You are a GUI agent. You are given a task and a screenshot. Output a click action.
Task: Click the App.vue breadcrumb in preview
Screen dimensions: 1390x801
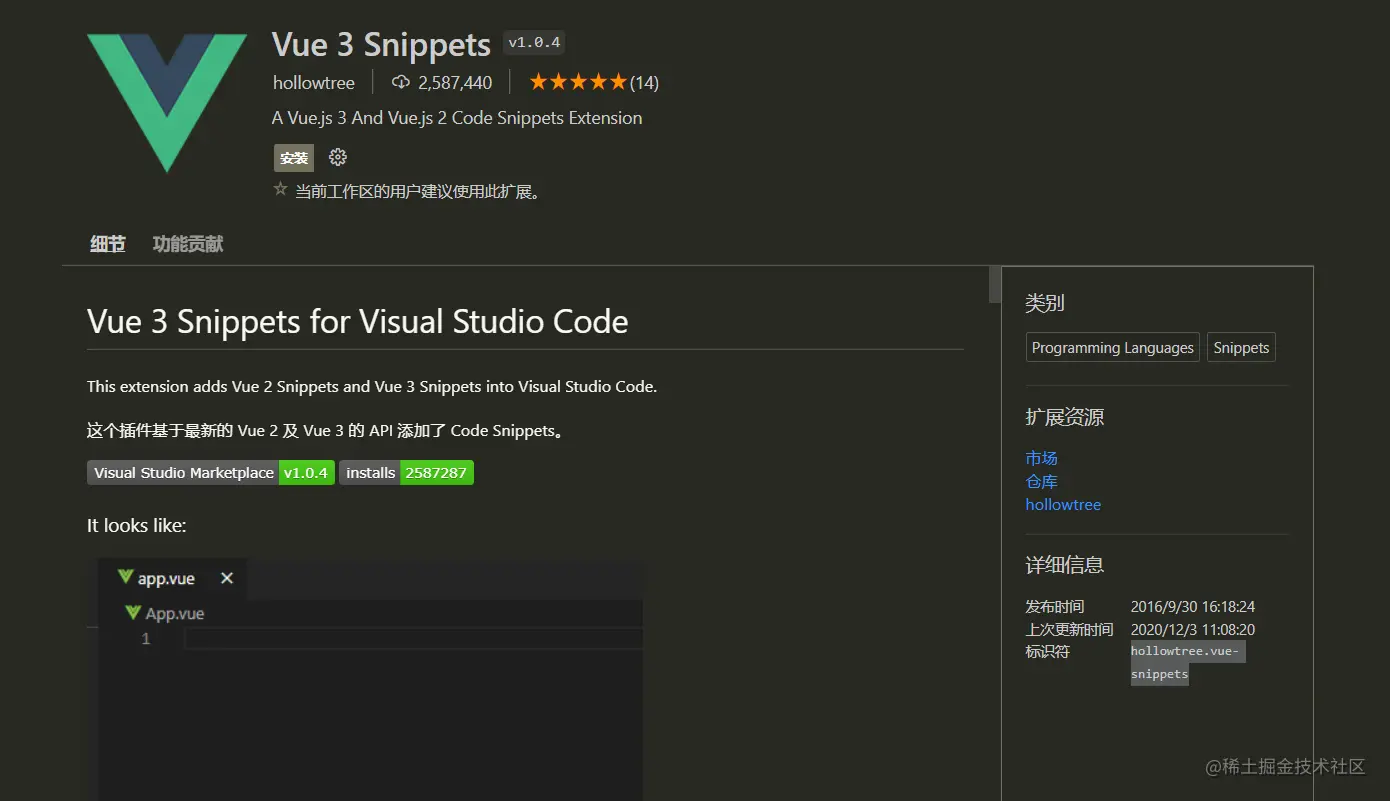165,613
